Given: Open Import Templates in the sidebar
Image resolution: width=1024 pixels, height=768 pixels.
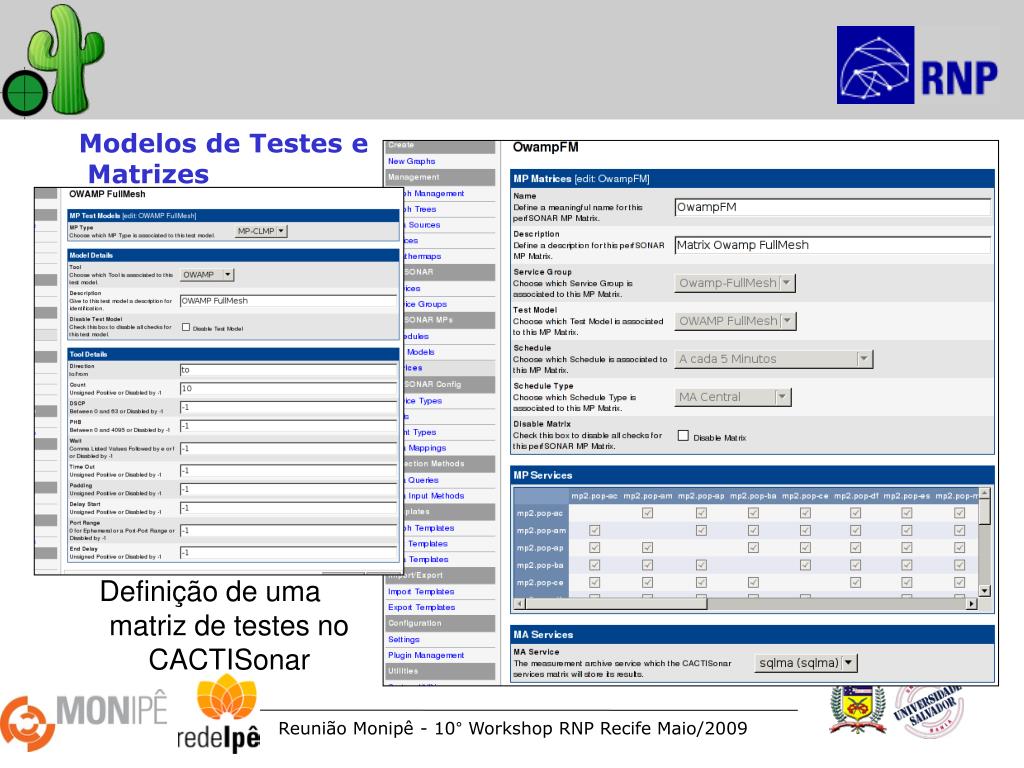Looking at the screenshot, I should (x=421, y=592).
